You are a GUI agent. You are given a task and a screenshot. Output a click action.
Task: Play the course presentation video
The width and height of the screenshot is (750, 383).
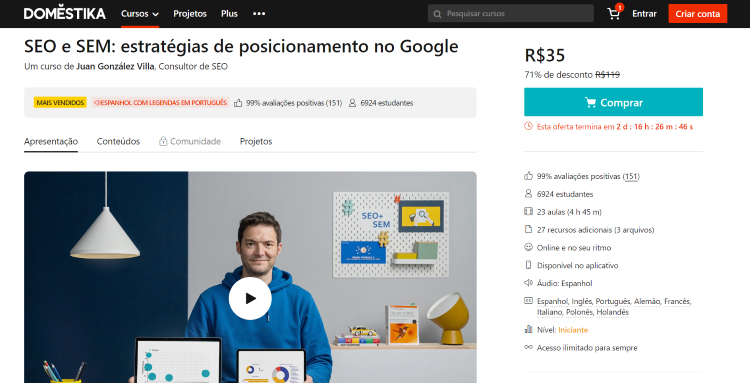pos(250,298)
